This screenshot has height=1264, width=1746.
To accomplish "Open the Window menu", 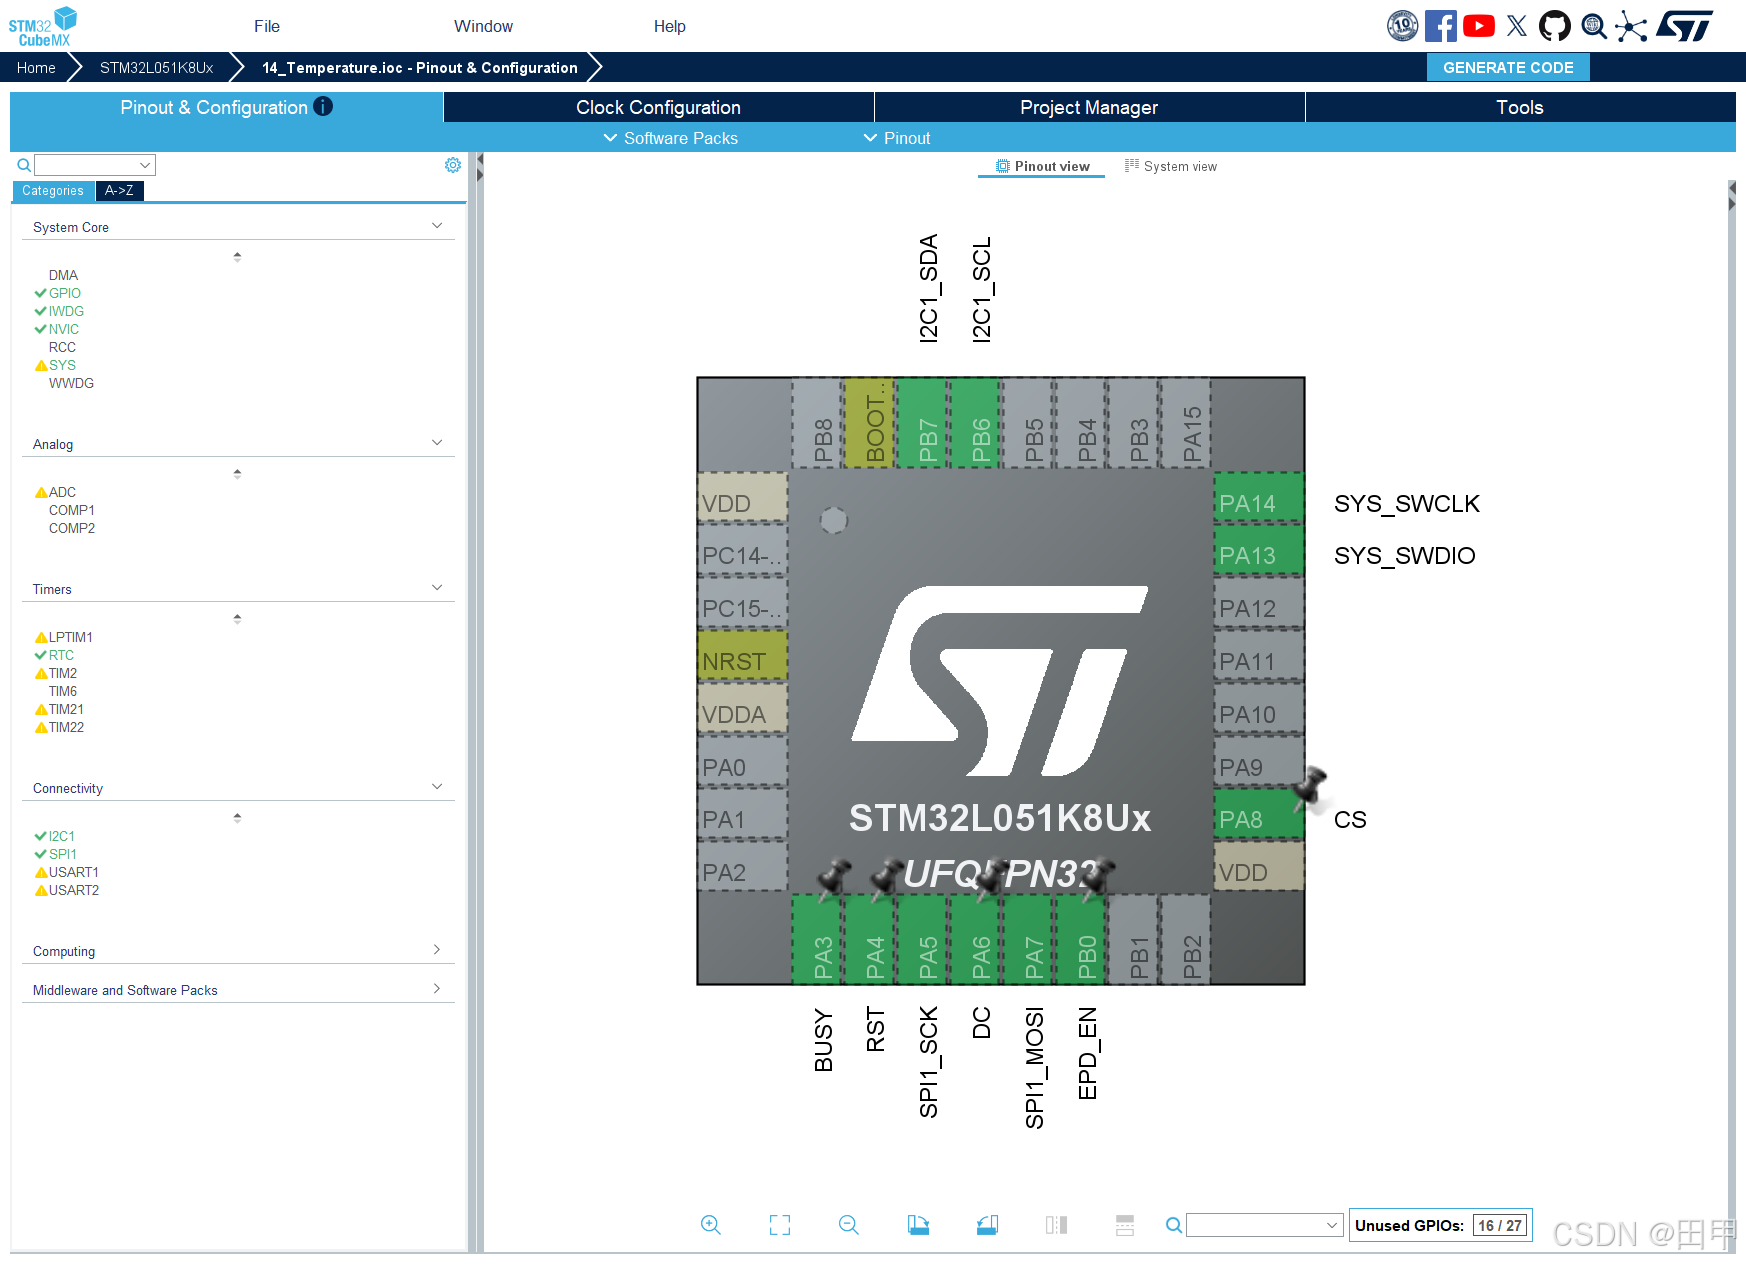I will pyautogui.click(x=483, y=26).
